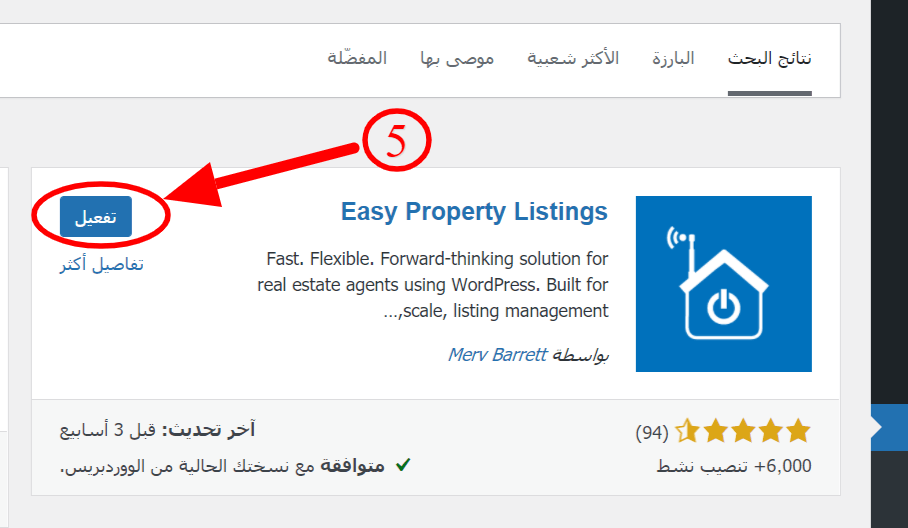Open the المفضّلة tab
Image resolution: width=908 pixels, height=528 pixels.
pyautogui.click(x=357, y=58)
